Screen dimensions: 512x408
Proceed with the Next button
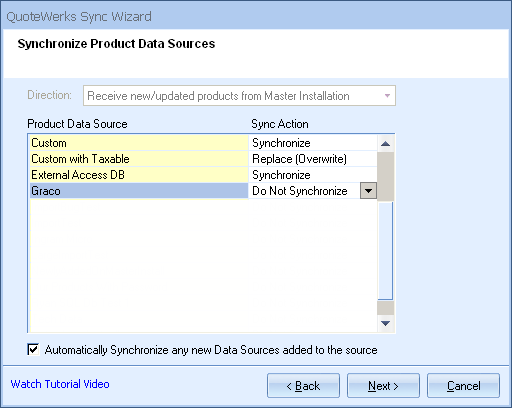click(383, 386)
